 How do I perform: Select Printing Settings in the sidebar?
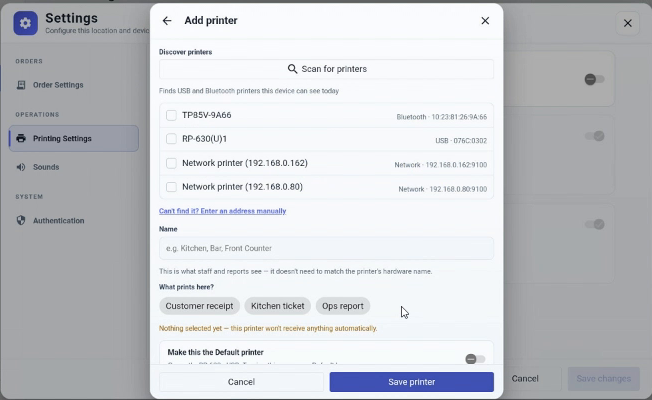[74, 138]
